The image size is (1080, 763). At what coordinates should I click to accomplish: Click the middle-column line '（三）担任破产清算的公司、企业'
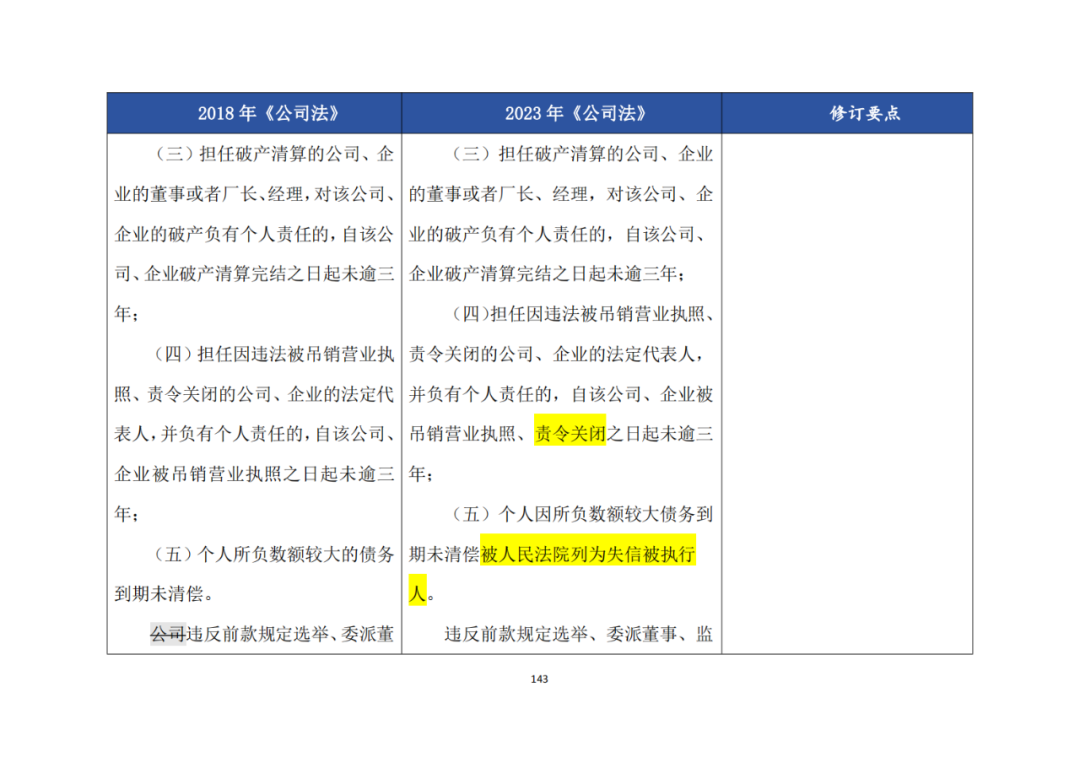[581, 154]
